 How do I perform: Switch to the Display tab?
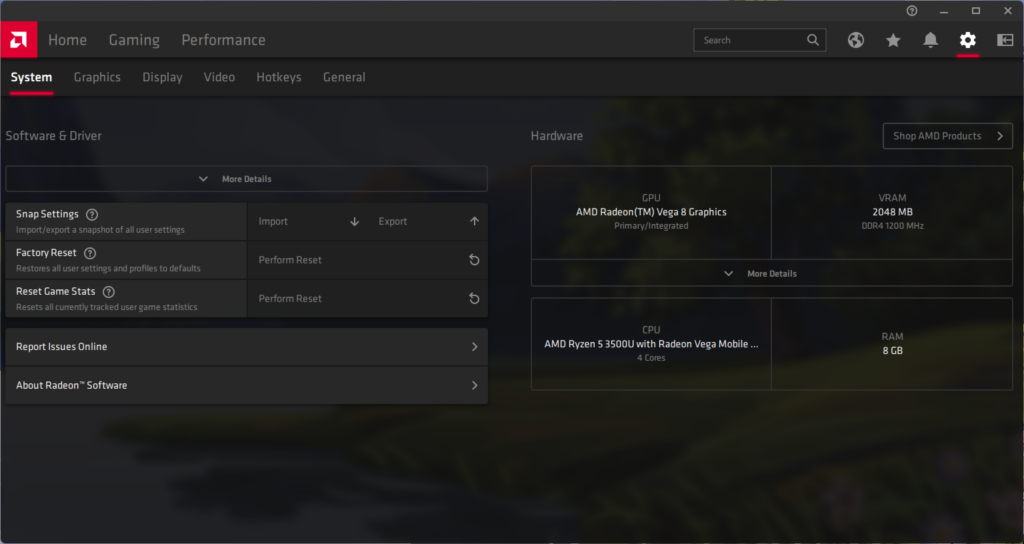pos(163,77)
